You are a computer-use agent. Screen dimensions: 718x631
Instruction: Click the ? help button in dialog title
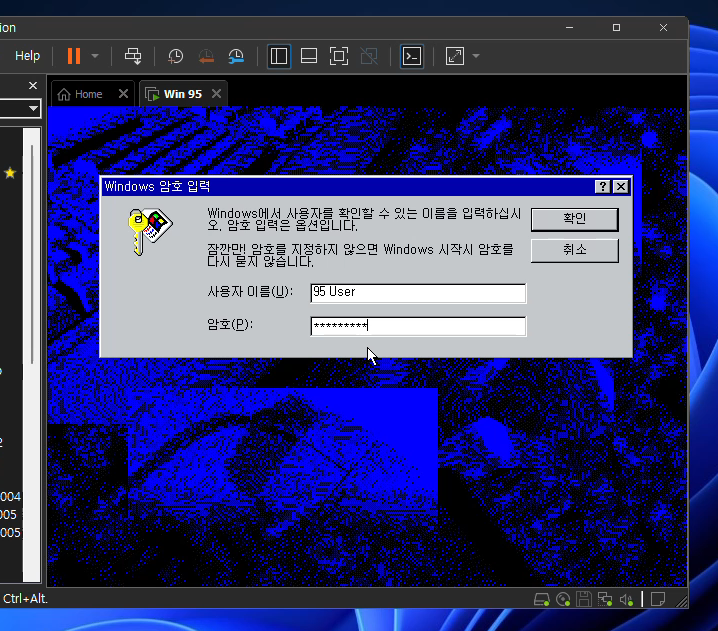pyautogui.click(x=603, y=186)
